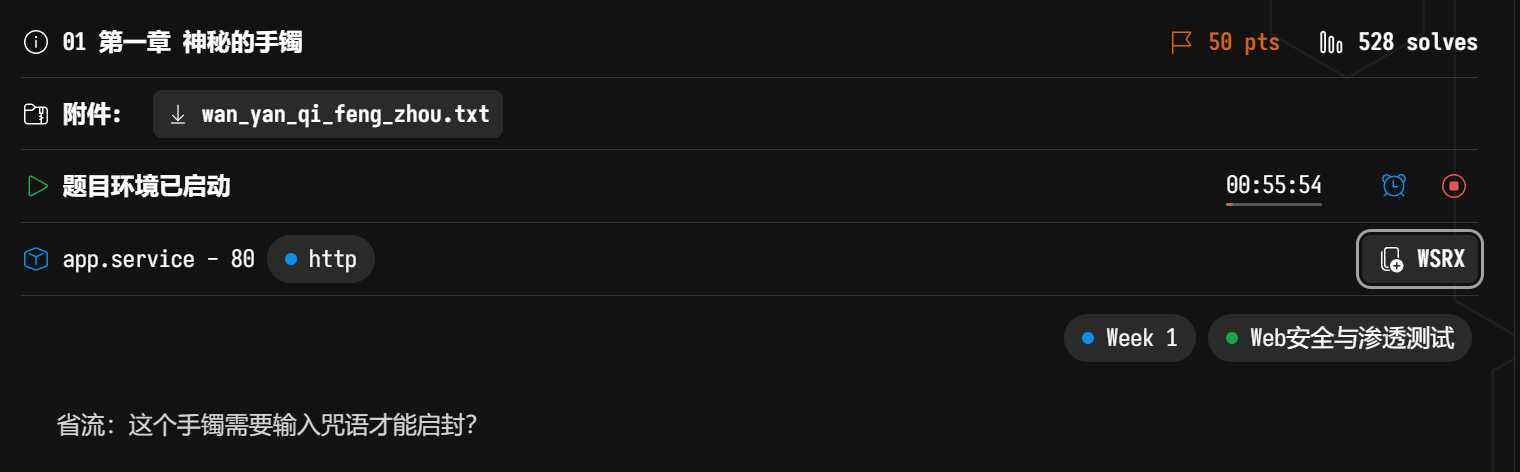Click the solves bar chart icon
The width and height of the screenshot is (1520, 472).
pyautogui.click(x=1331, y=42)
